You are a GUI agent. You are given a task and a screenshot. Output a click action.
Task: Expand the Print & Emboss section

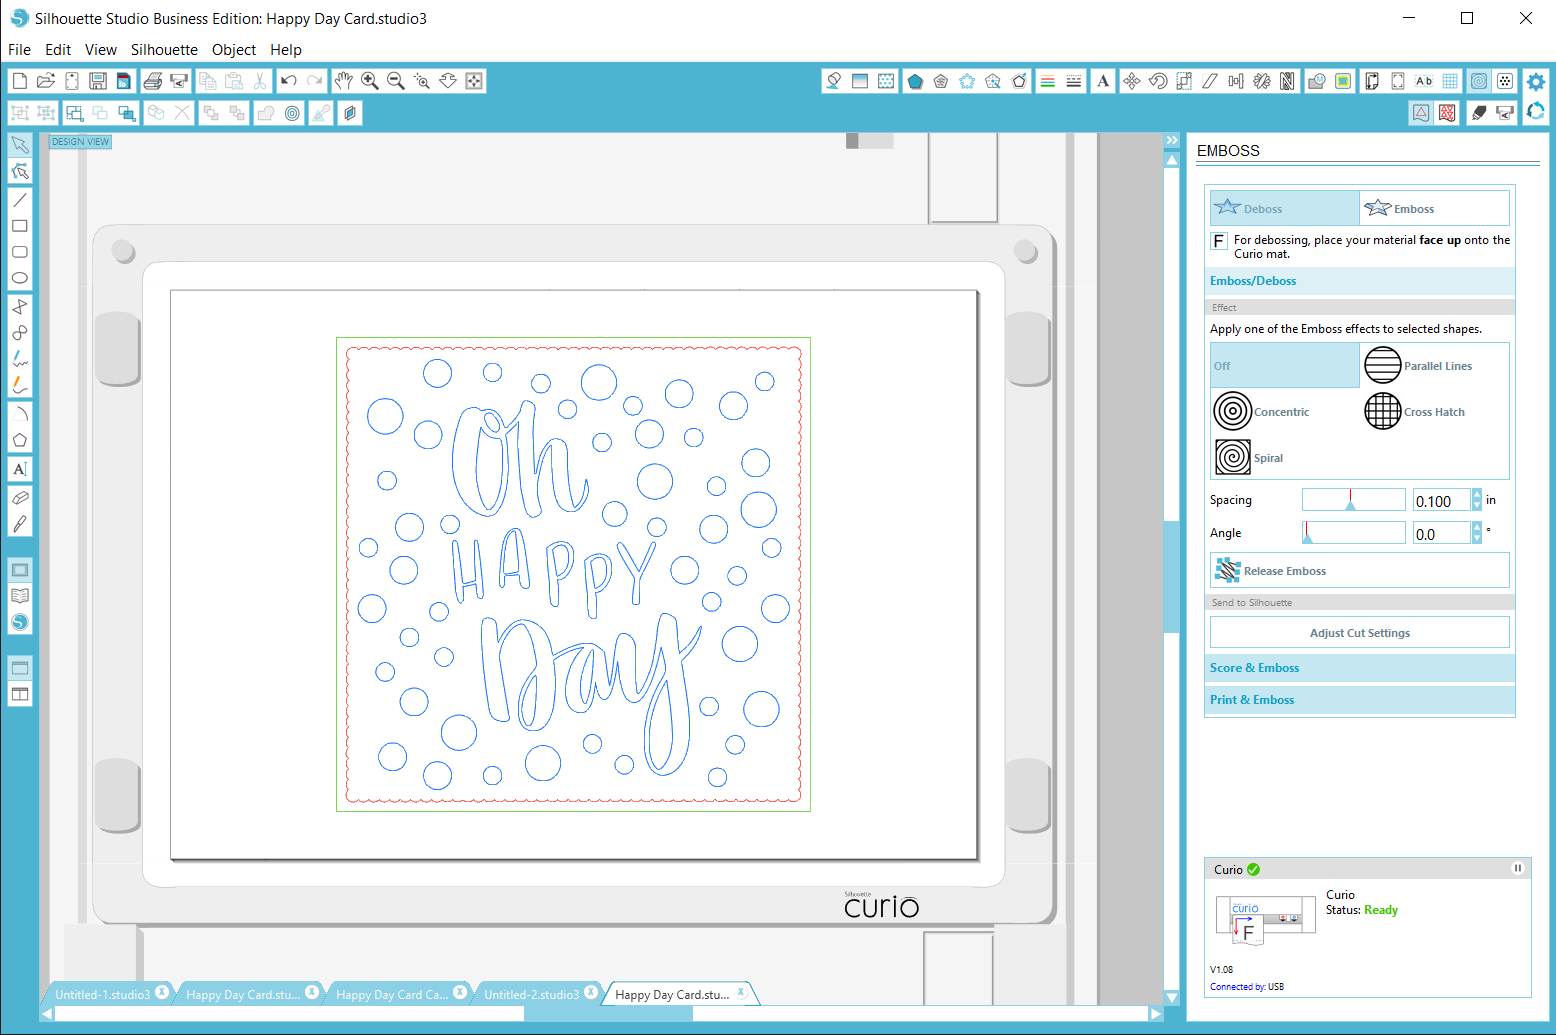pyautogui.click(x=1362, y=700)
